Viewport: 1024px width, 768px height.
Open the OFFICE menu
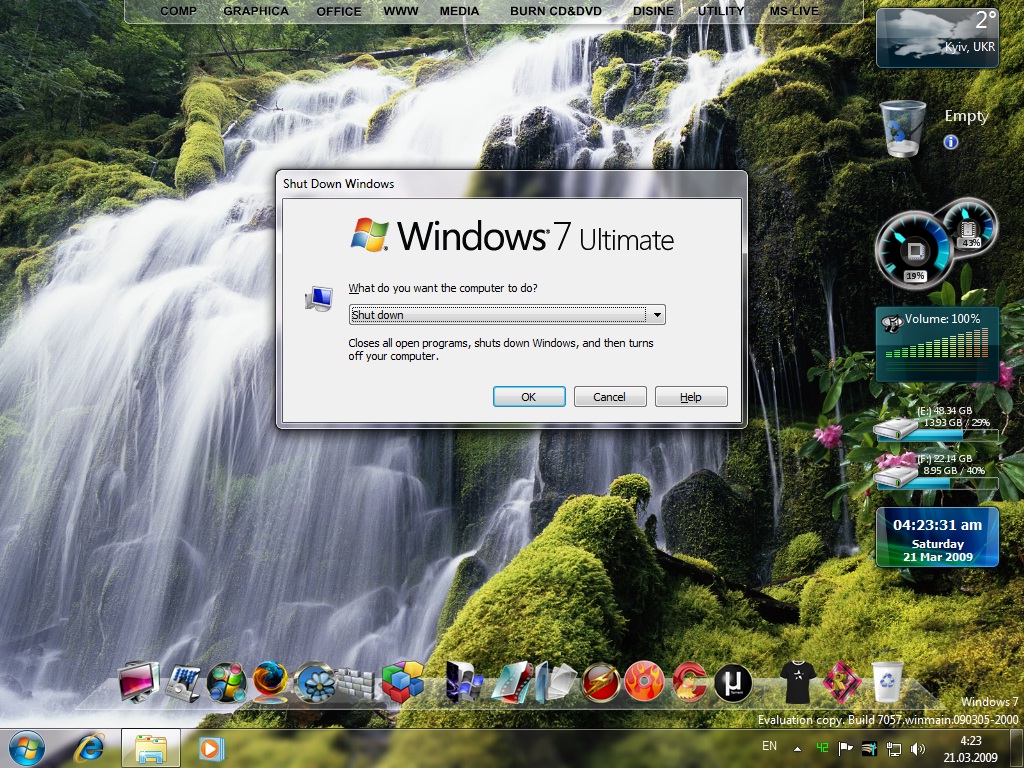click(338, 11)
